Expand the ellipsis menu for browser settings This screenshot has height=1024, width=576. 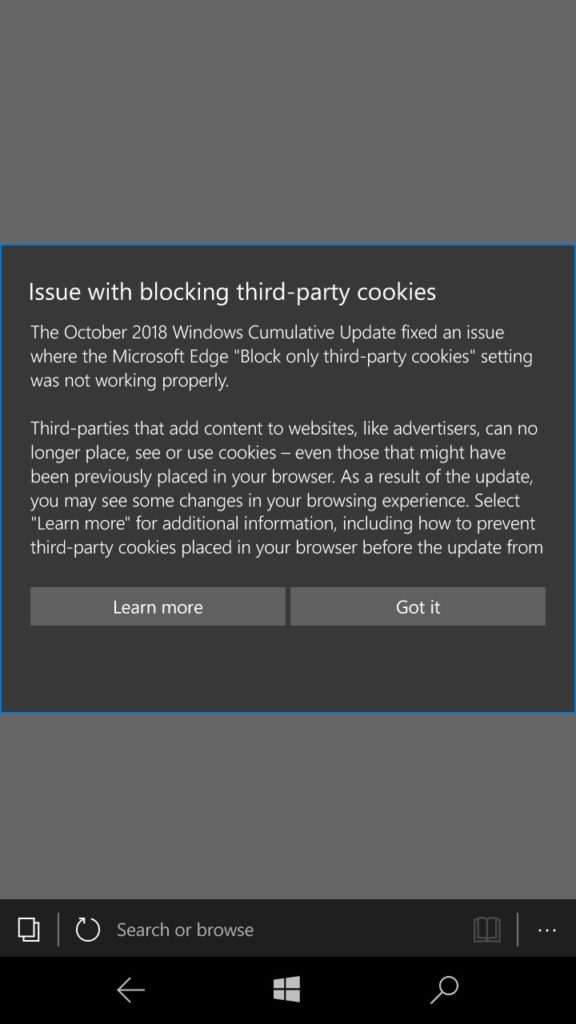546,930
